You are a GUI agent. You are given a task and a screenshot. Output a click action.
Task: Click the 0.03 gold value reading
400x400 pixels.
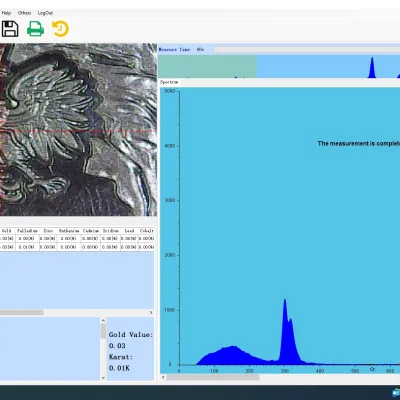point(117,346)
